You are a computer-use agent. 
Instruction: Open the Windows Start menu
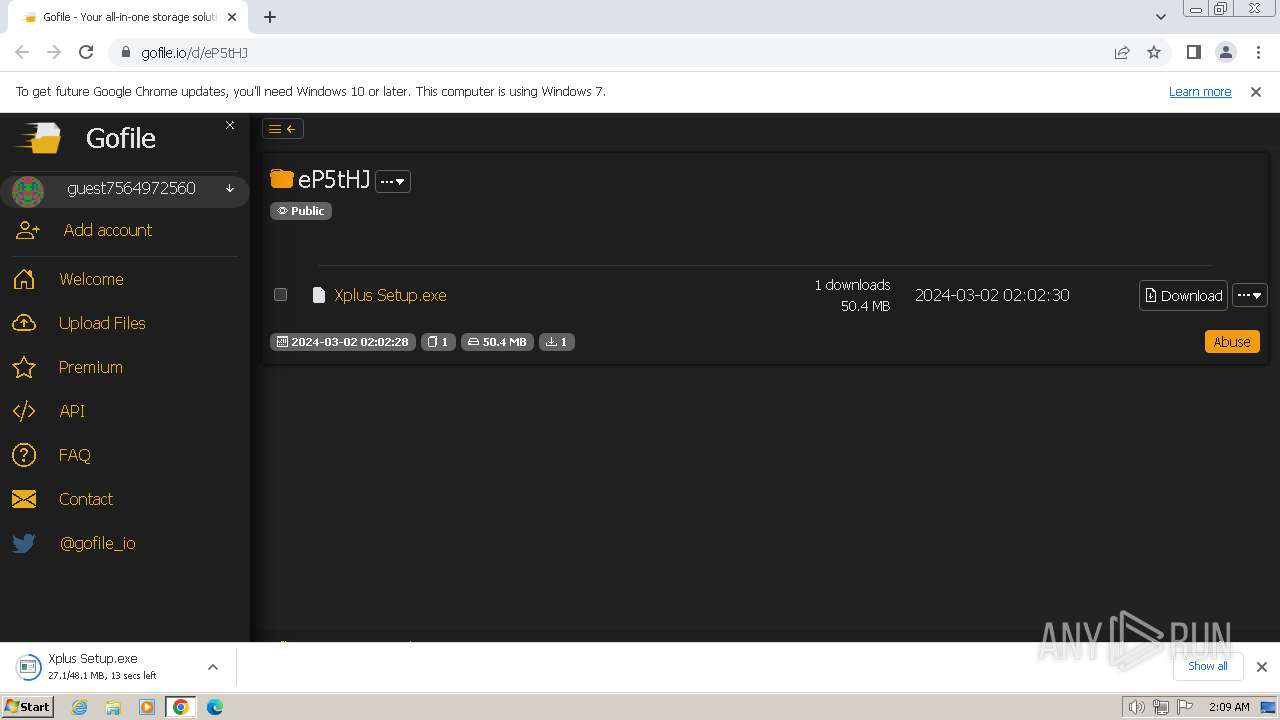point(27,706)
